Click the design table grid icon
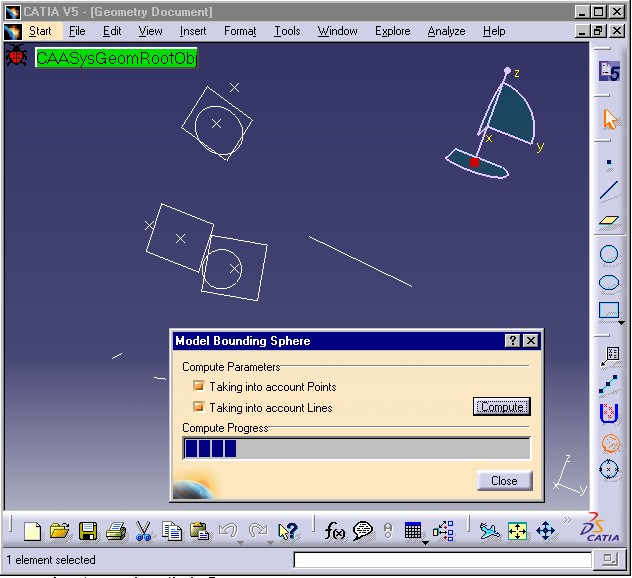Image resolution: width=632 pixels, height=578 pixels. coord(413,530)
